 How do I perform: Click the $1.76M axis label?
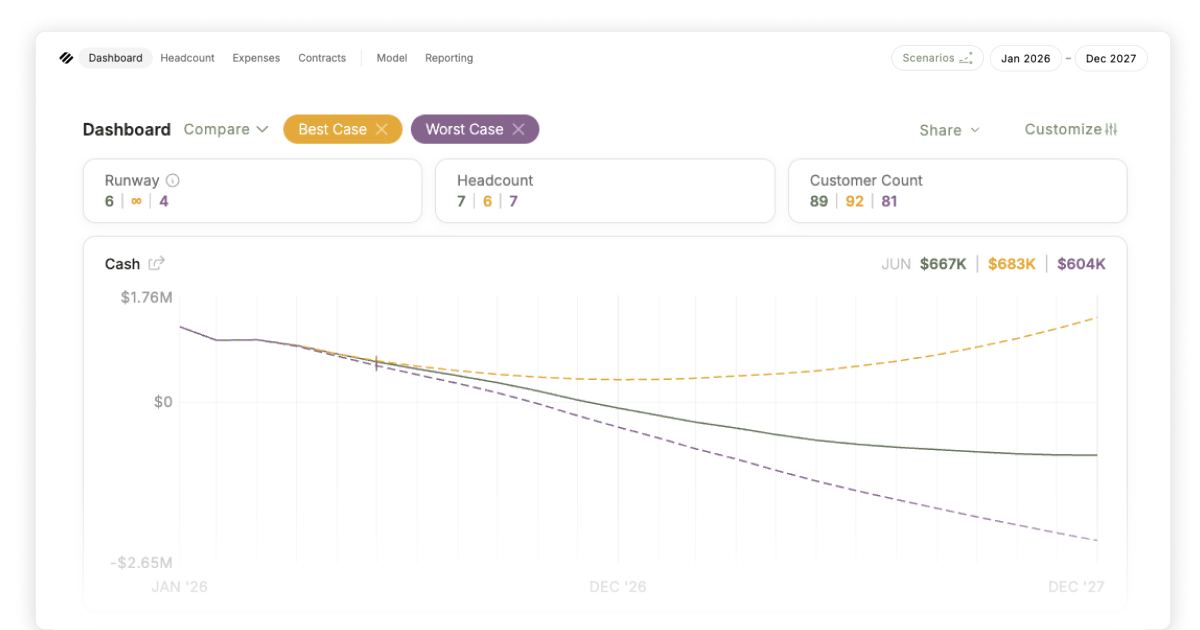[x=146, y=297]
